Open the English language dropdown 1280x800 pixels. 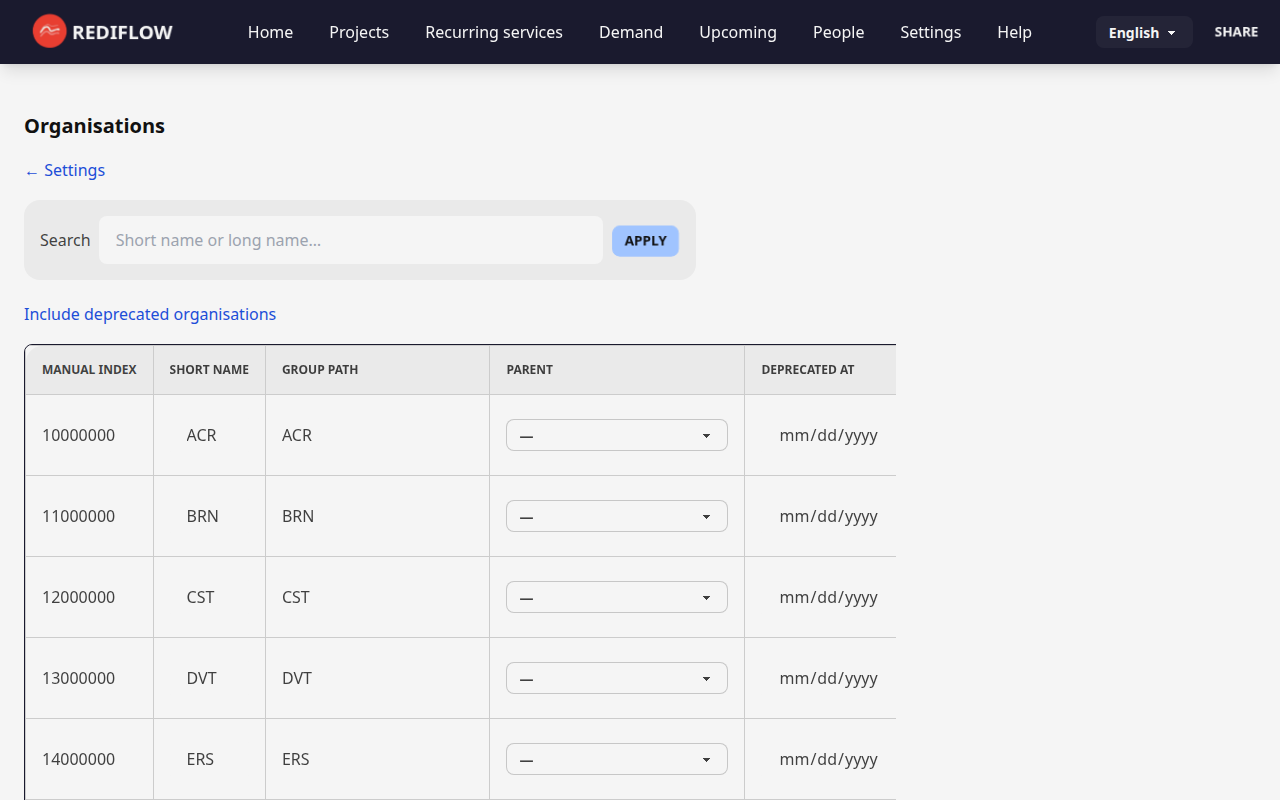click(x=1143, y=32)
